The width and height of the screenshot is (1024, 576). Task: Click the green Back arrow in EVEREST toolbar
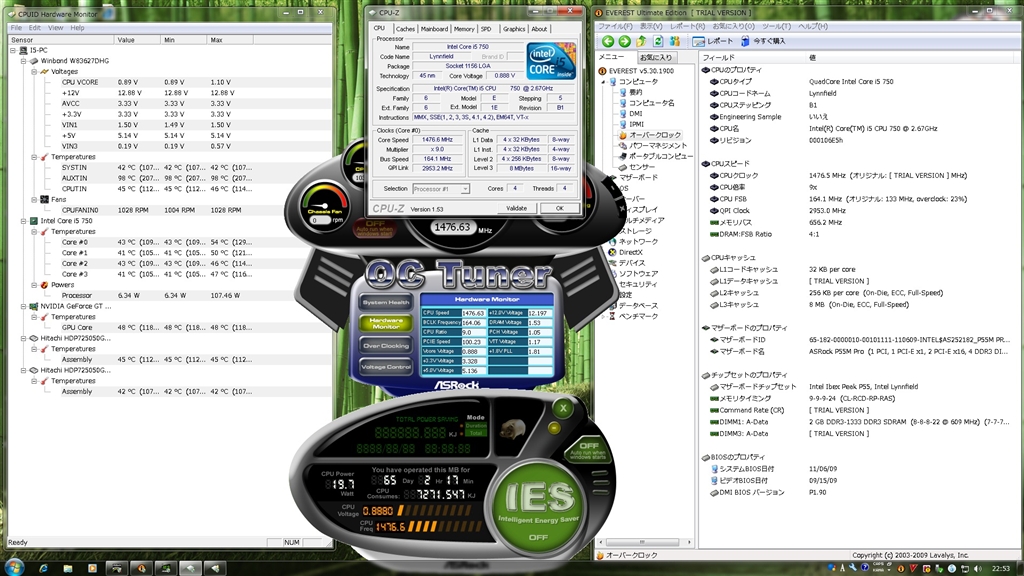coord(608,41)
